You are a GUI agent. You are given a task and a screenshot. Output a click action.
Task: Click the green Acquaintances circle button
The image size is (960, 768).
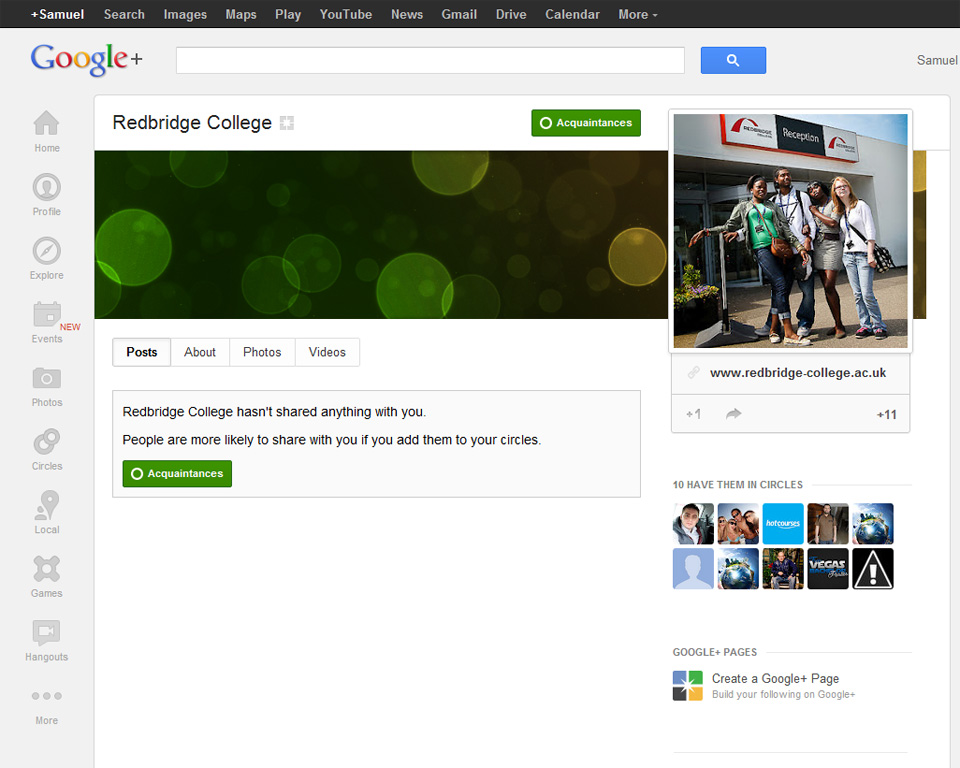[x=585, y=122]
